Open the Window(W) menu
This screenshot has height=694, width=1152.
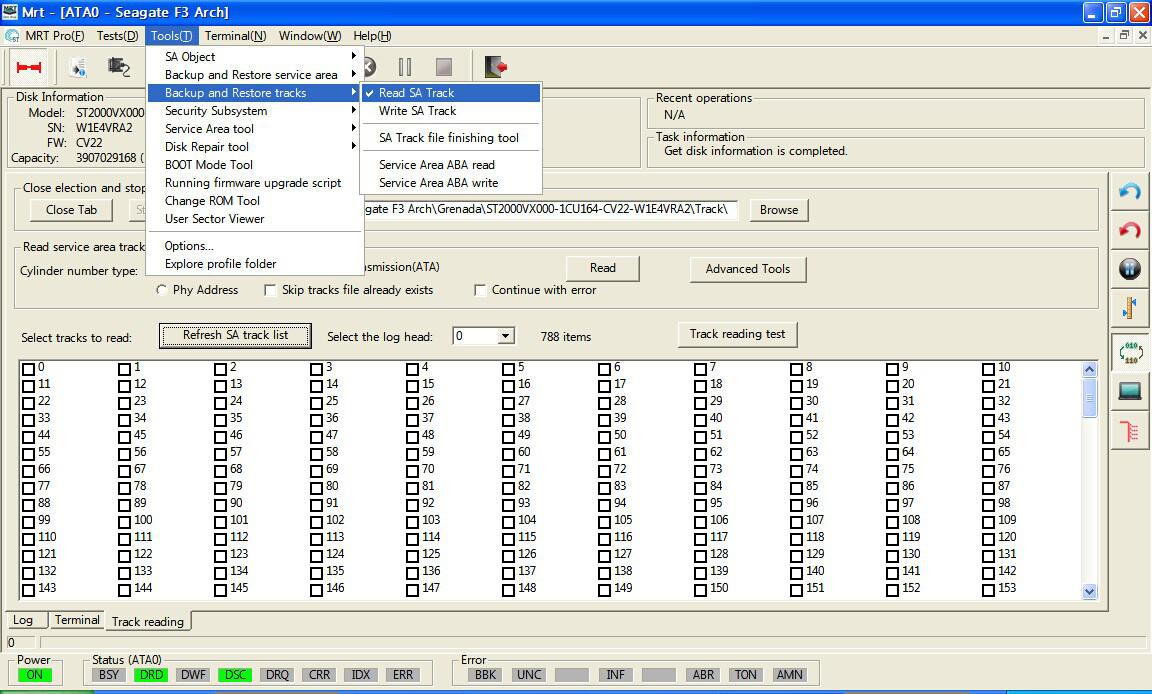[310, 36]
